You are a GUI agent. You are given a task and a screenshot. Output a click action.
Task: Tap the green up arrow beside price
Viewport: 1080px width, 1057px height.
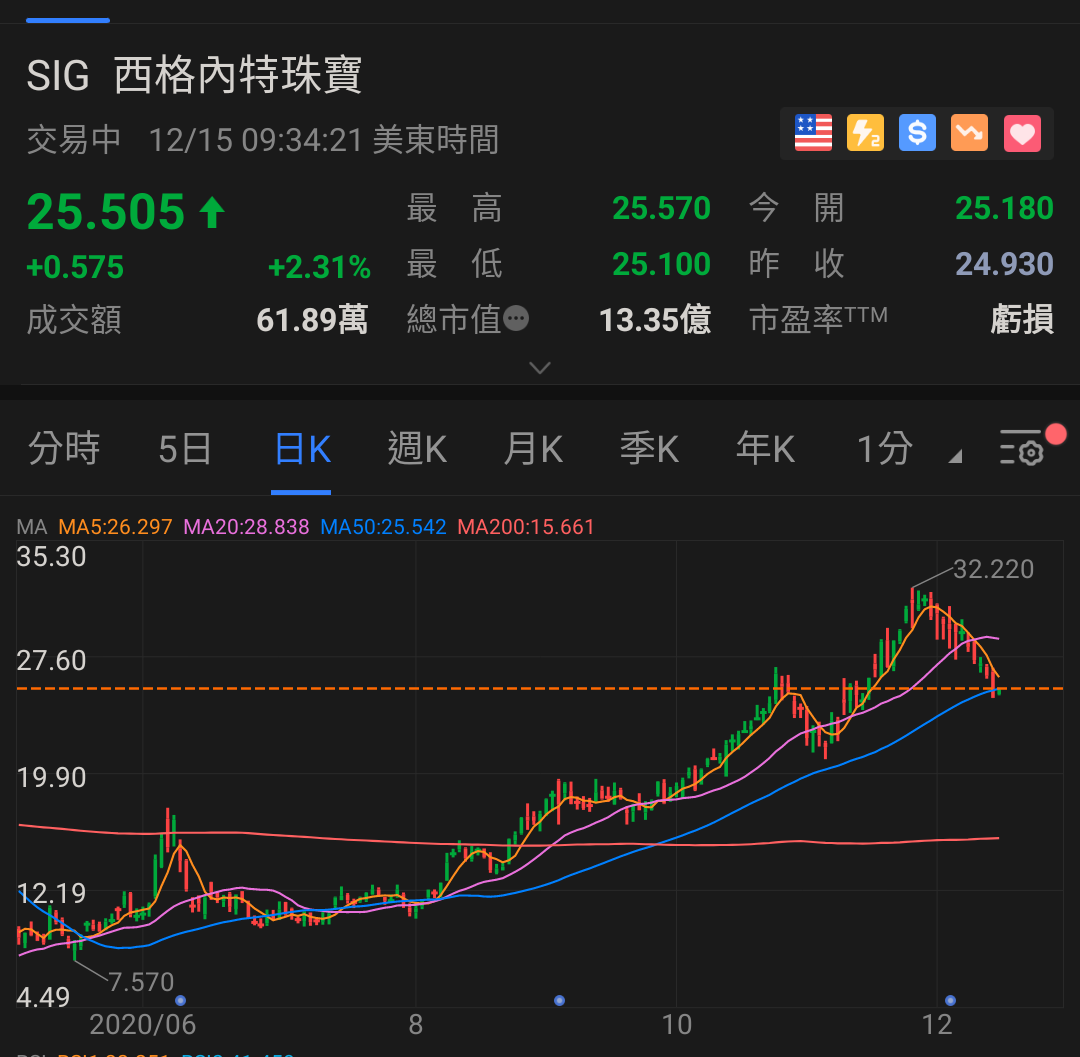click(212, 211)
